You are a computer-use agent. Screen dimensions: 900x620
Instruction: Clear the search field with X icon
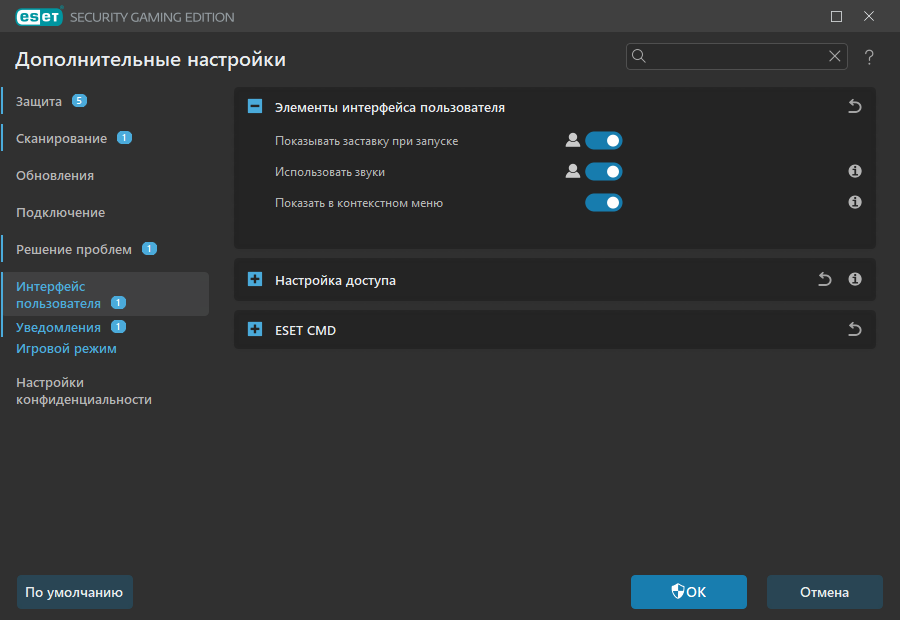[x=835, y=56]
